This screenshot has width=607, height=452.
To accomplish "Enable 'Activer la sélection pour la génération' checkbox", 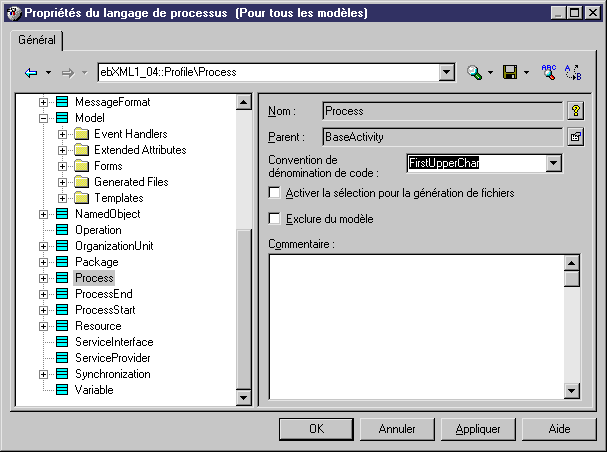I will pos(275,193).
